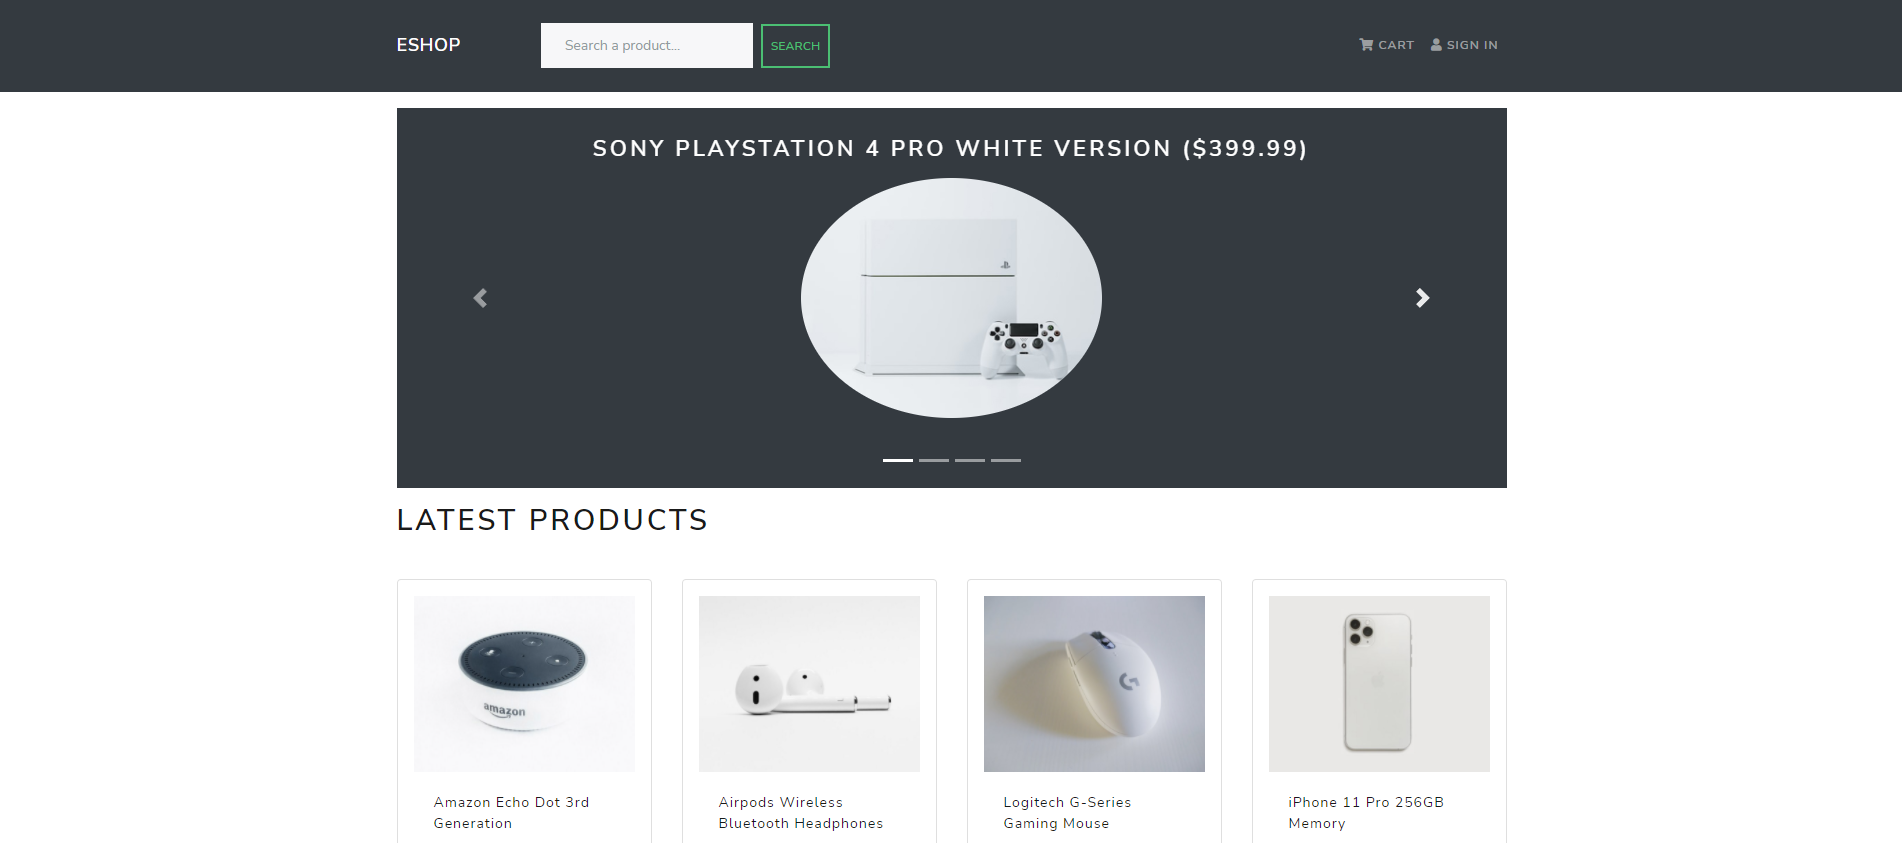Open the Airpods product image
This screenshot has height=843, width=1902.
click(809, 684)
